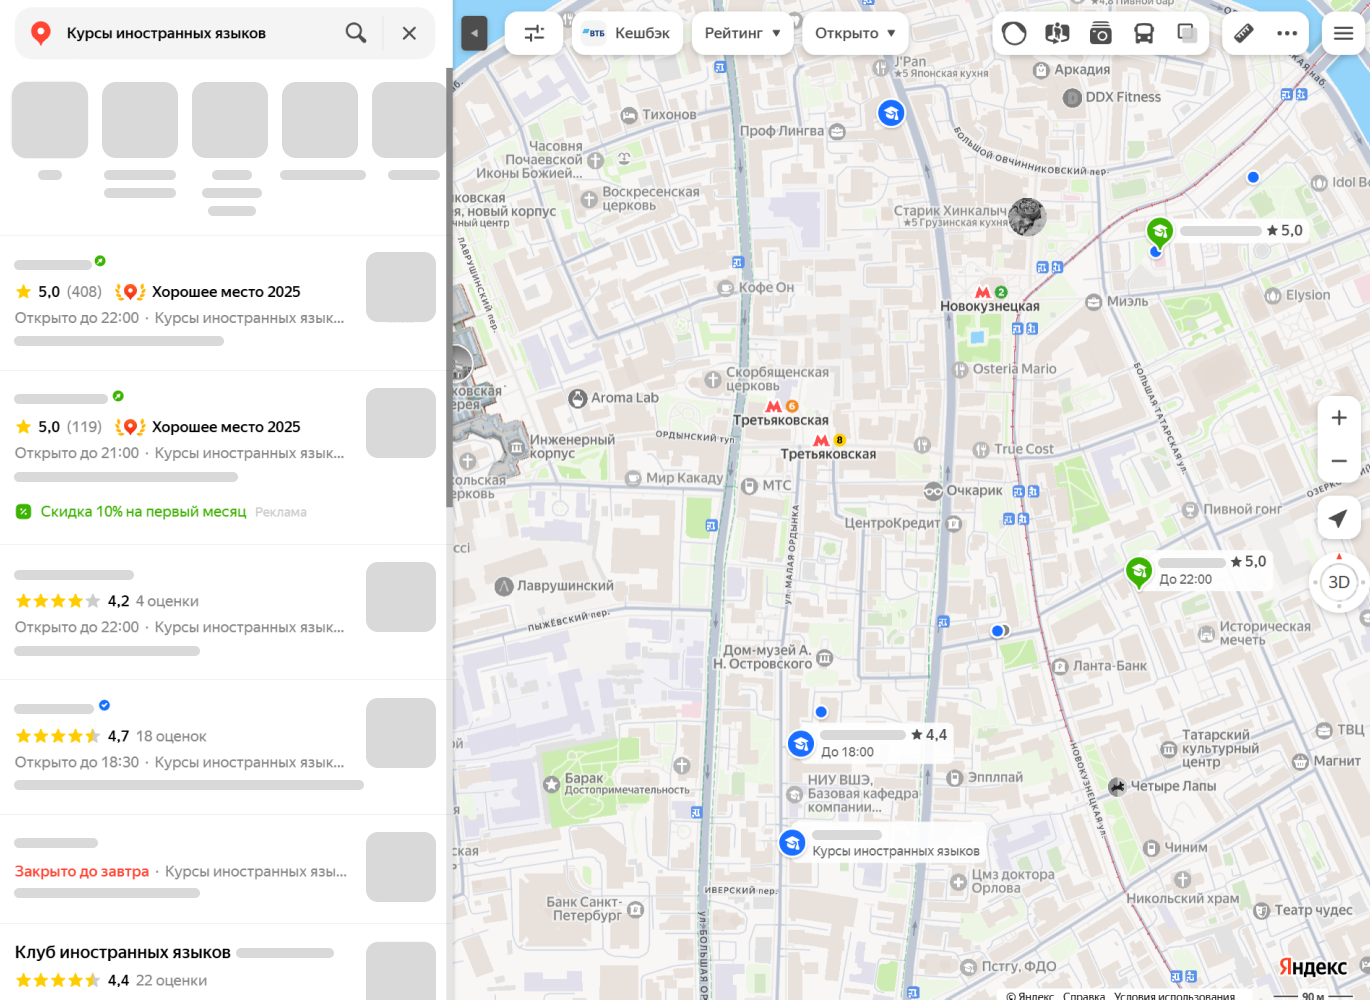
Task: Click the Aroma Lab map place
Action: (x=614, y=398)
